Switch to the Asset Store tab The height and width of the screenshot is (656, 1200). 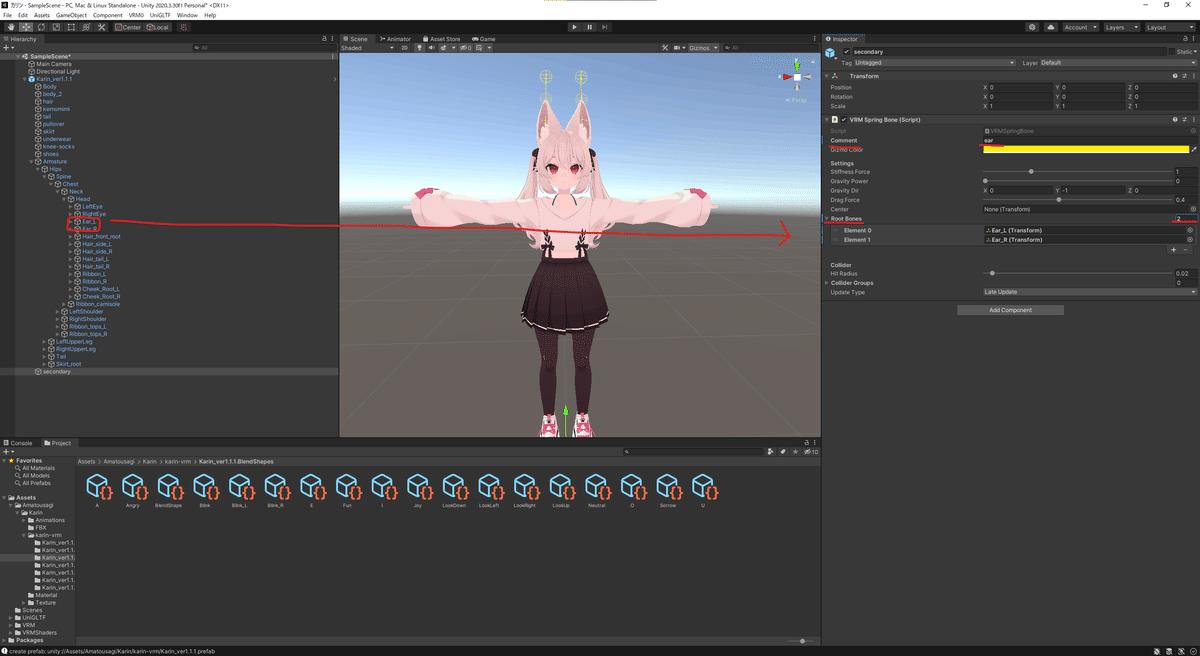click(441, 39)
